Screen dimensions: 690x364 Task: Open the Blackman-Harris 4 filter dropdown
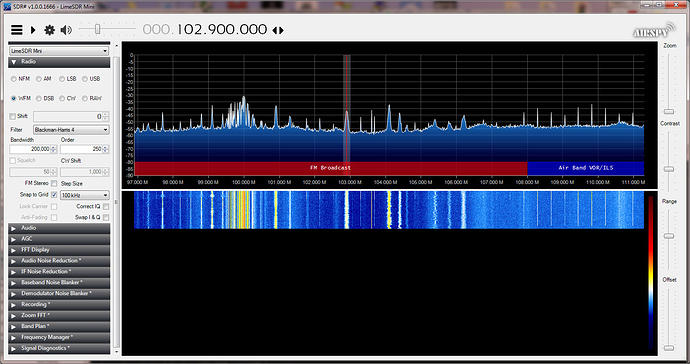pyautogui.click(x=71, y=129)
